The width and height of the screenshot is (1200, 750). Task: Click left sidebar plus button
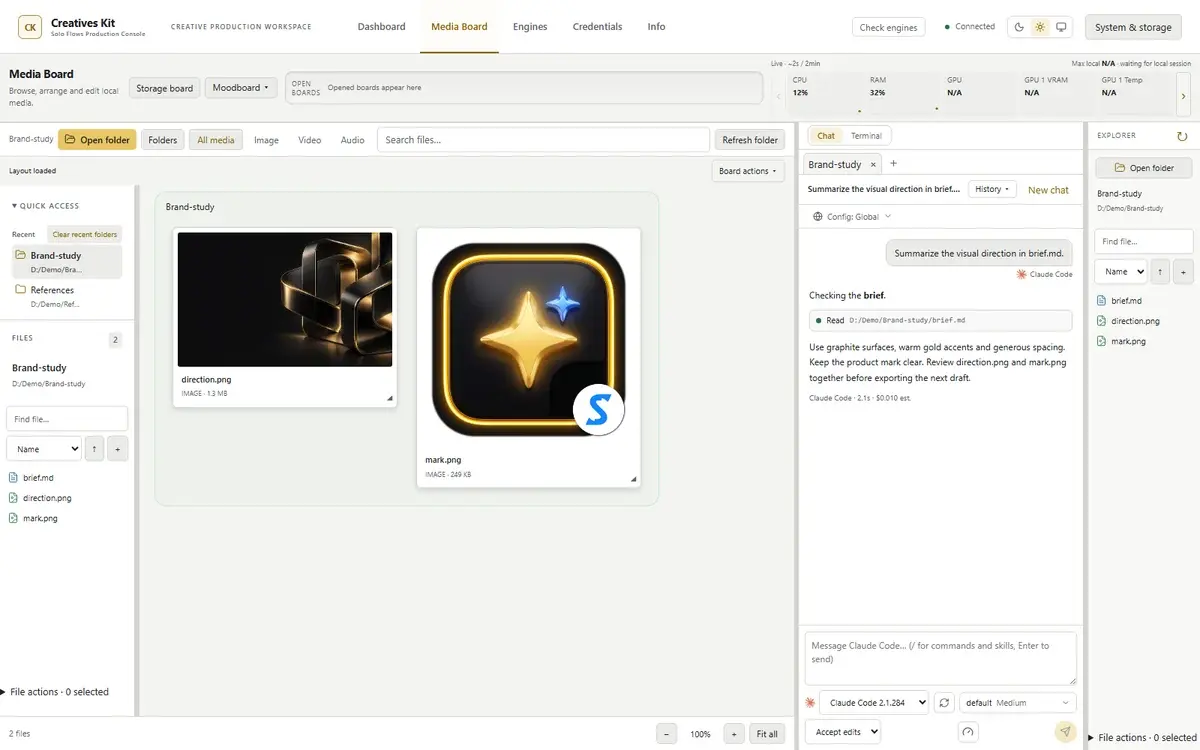117,449
